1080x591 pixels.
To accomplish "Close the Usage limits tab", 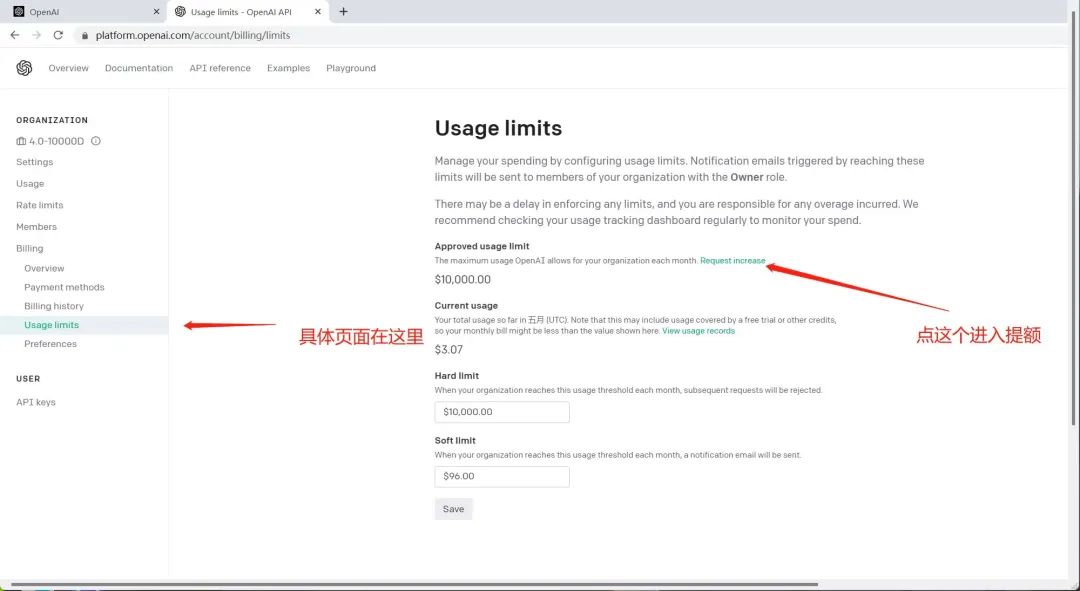I will pos(318,12).
